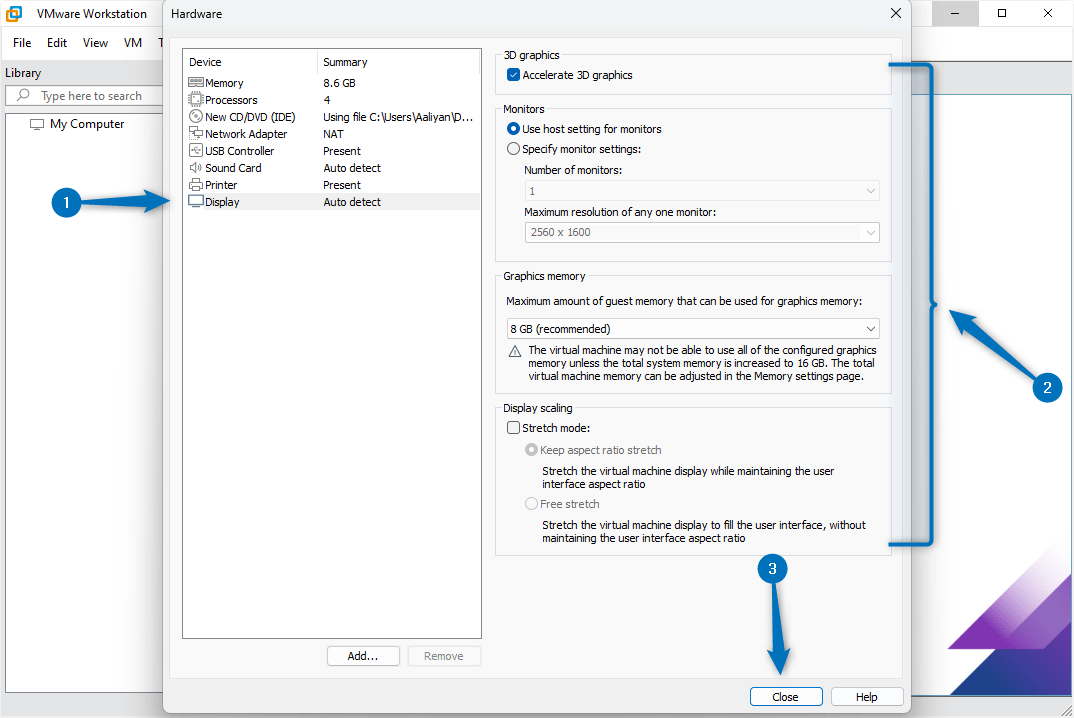Viewport: 1074px width, 718px height.
Task: Select the Memory device icon
Action: tap(194, 82)
